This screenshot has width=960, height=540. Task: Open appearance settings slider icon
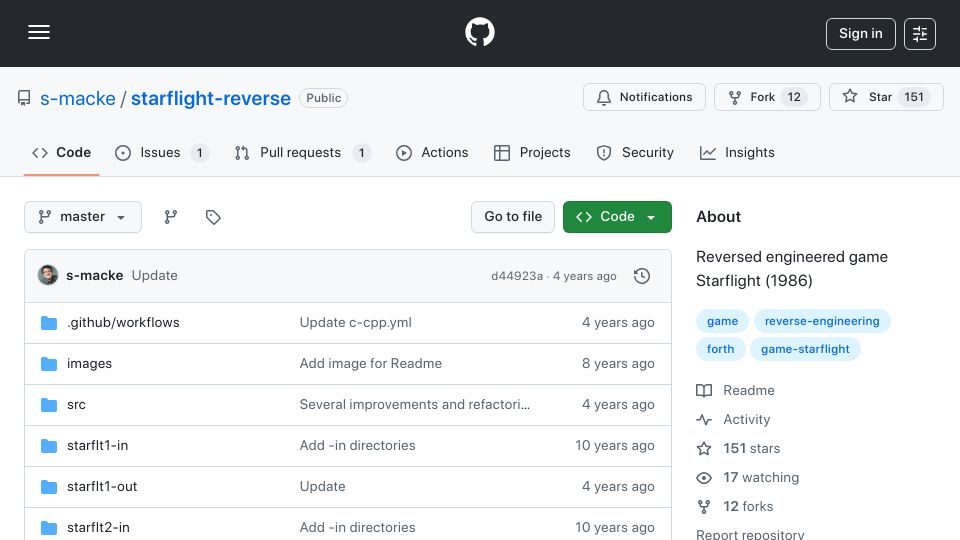click(920, 34)
